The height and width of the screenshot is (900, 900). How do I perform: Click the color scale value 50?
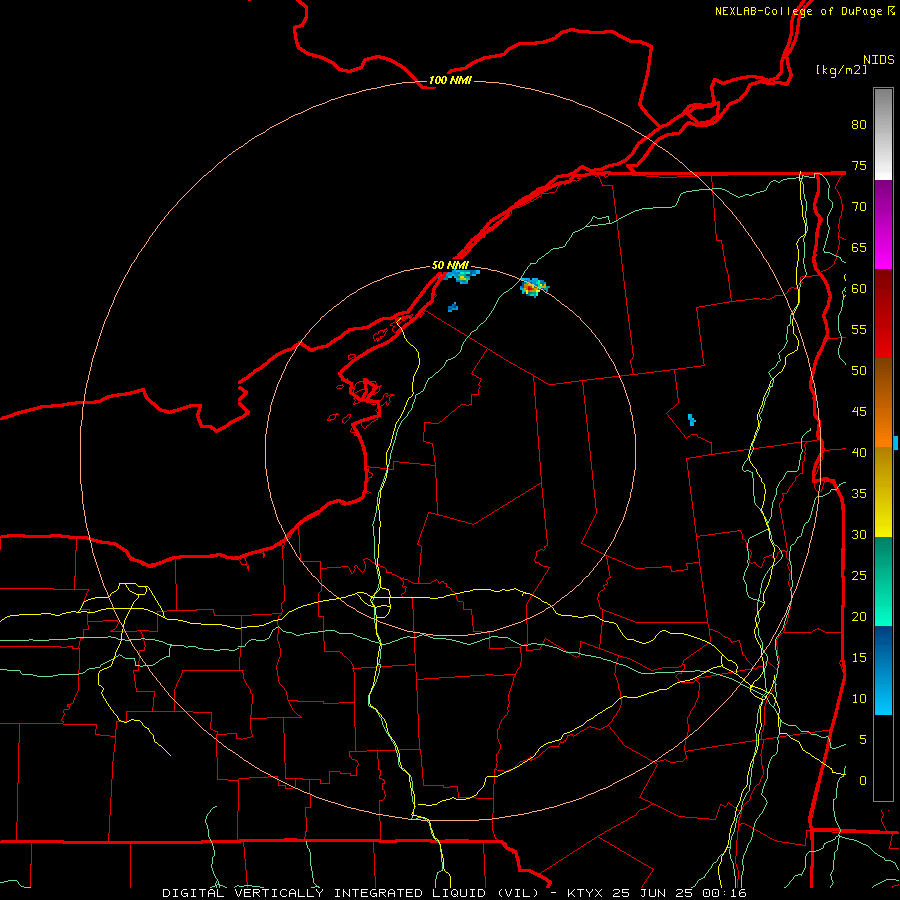coord(859,371)
